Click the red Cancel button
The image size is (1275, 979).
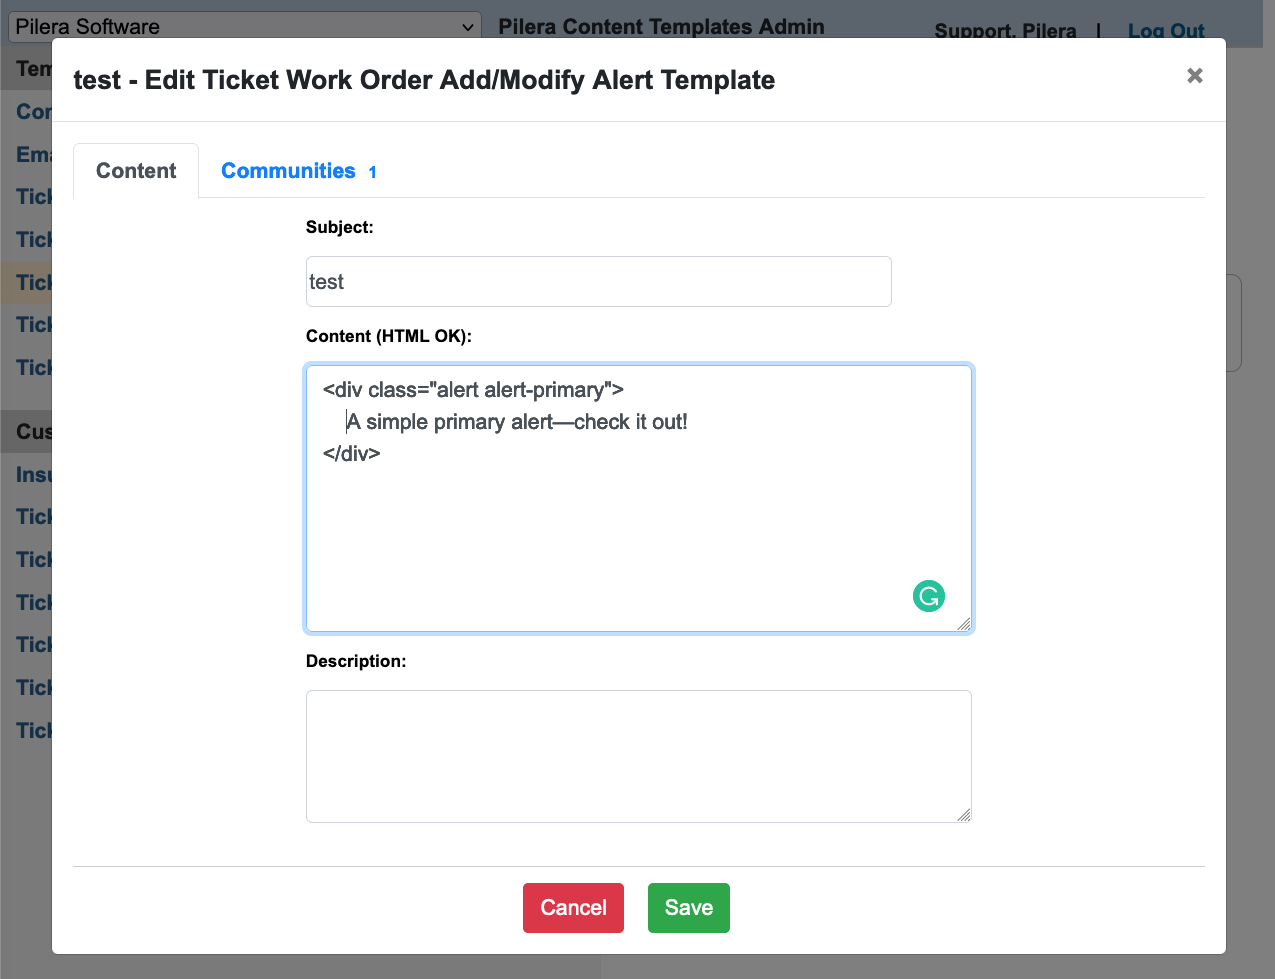(x=573, y=908)
